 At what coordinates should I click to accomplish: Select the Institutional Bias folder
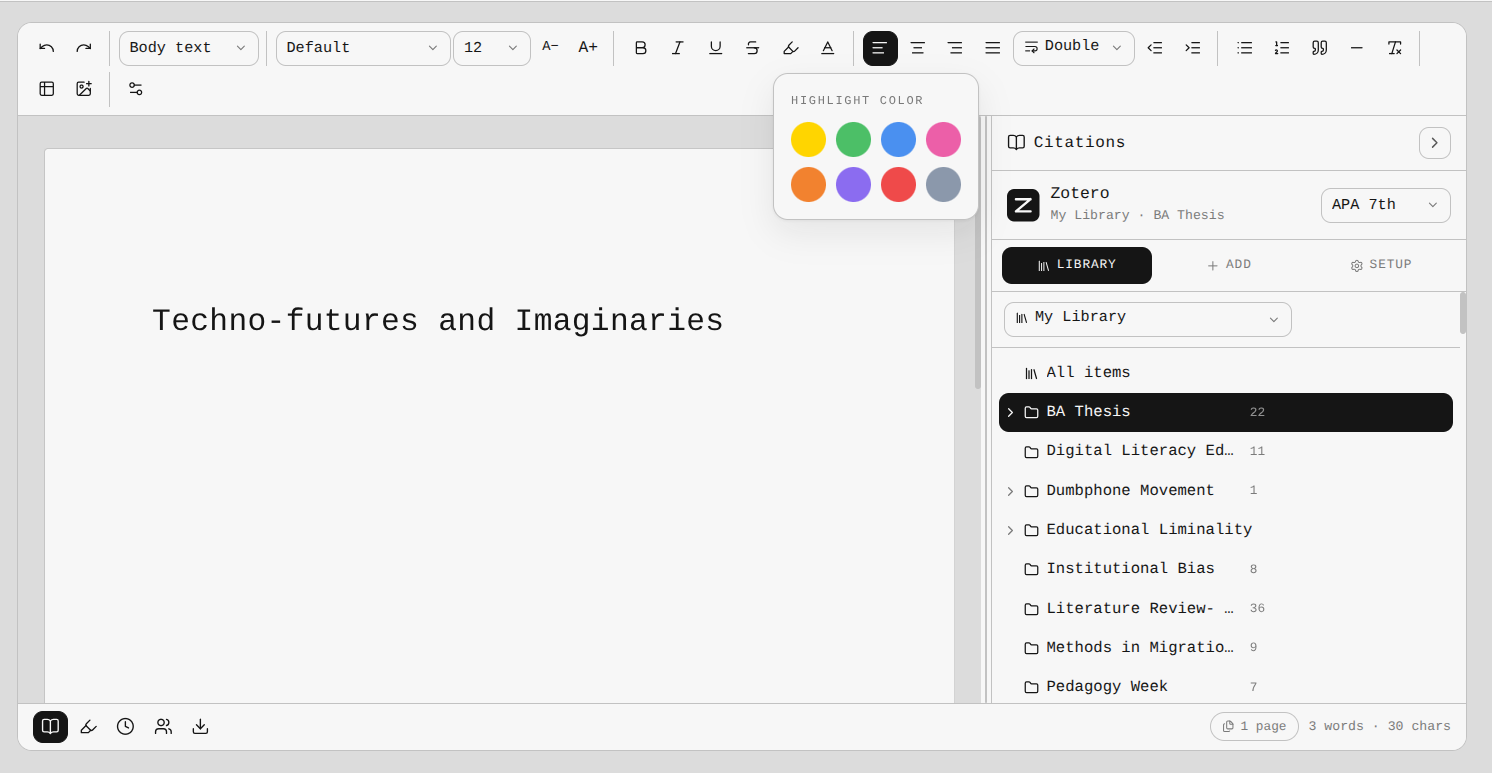point(1226,569)
